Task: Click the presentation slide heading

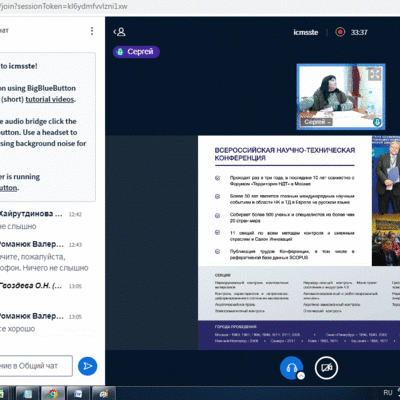Action: (285, 154)
